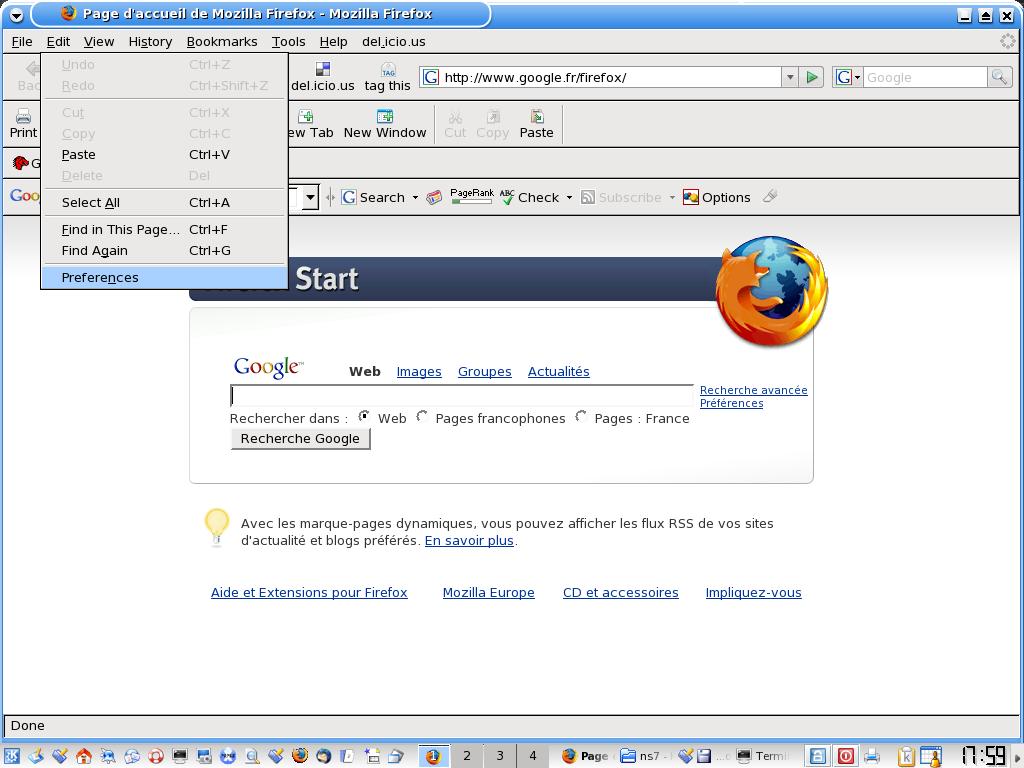This screenshot has height=768, width=1024.
Task: Expand the Subscribe dropdown arrow
Action: point(672,197)
